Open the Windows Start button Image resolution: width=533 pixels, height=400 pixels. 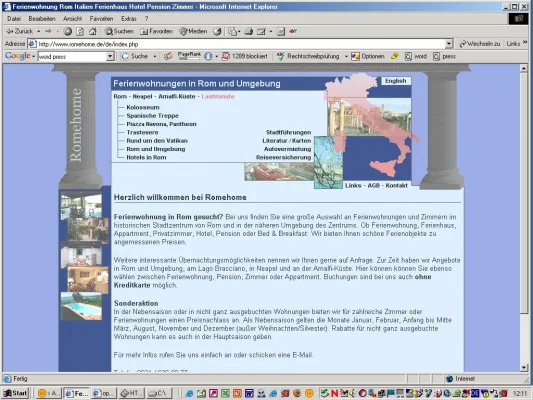coord(15,394)
